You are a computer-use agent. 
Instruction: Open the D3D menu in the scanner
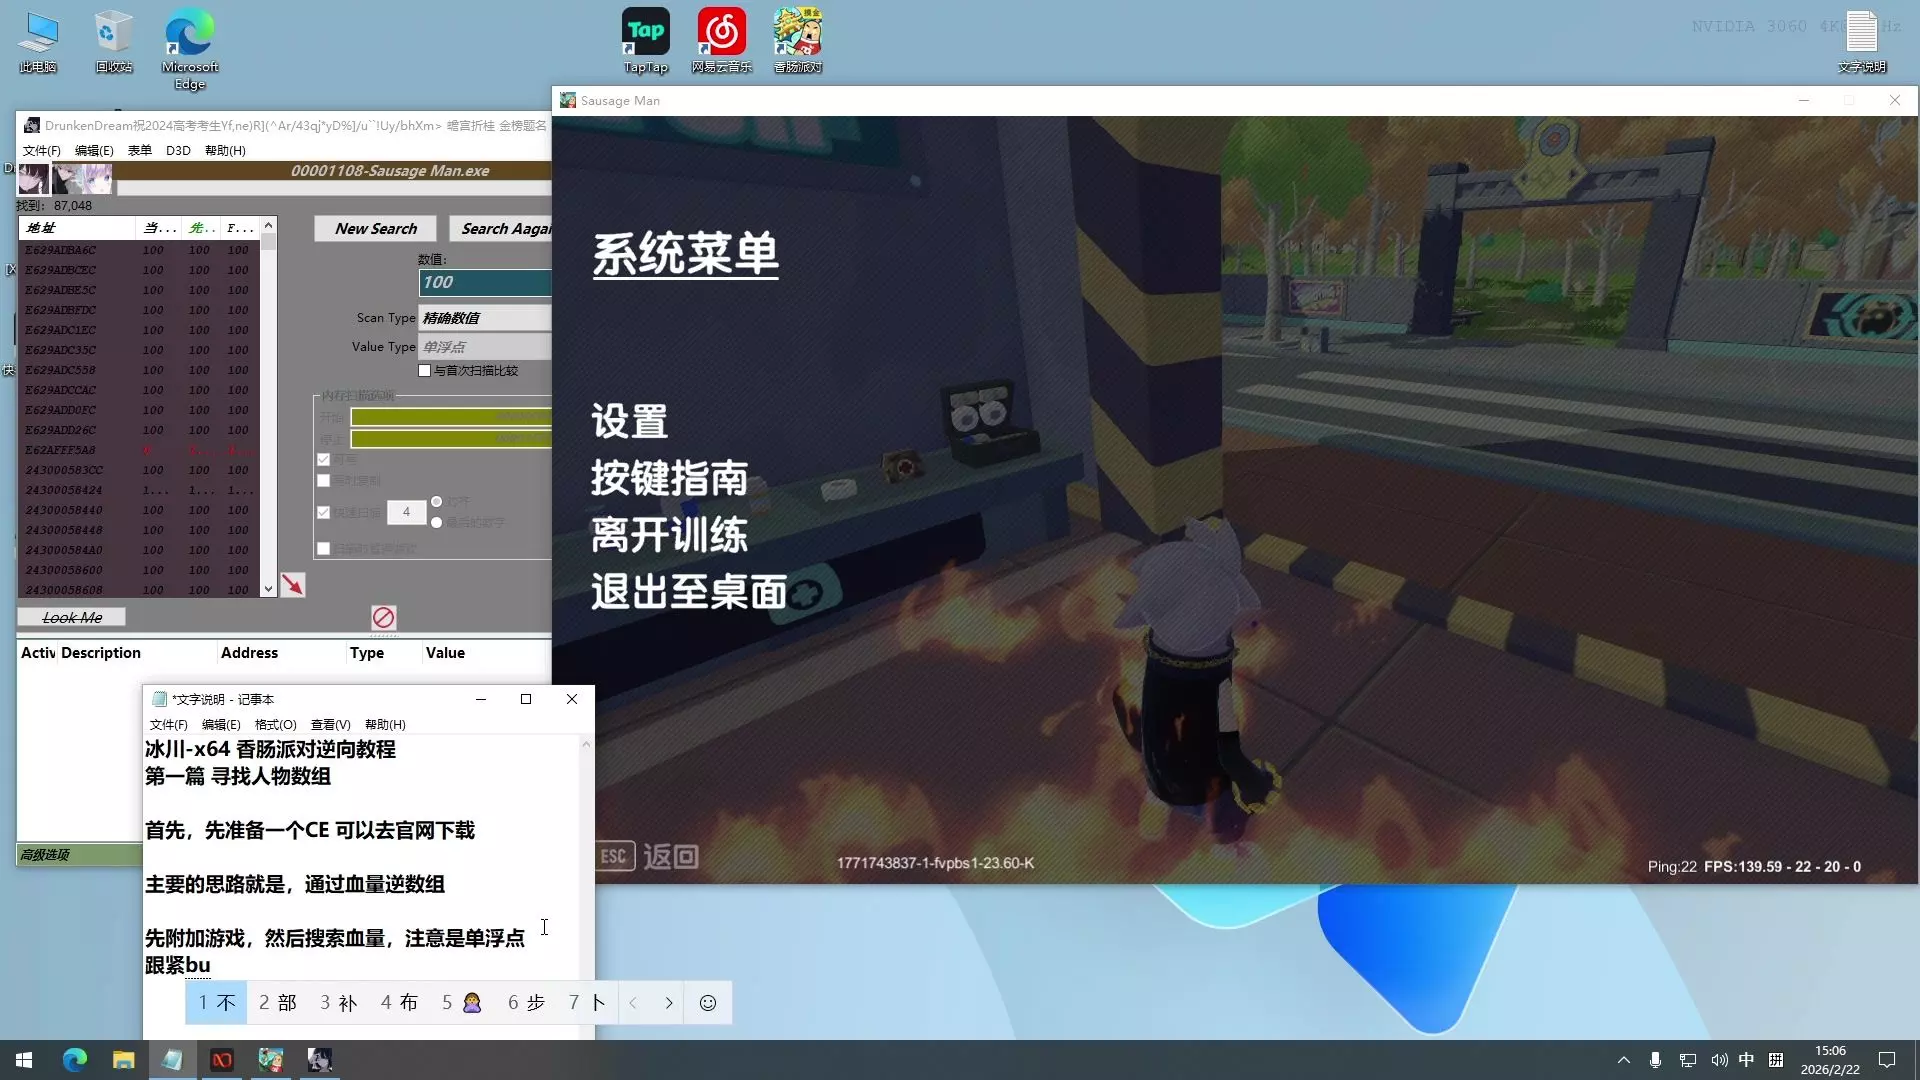pos(178,151)
